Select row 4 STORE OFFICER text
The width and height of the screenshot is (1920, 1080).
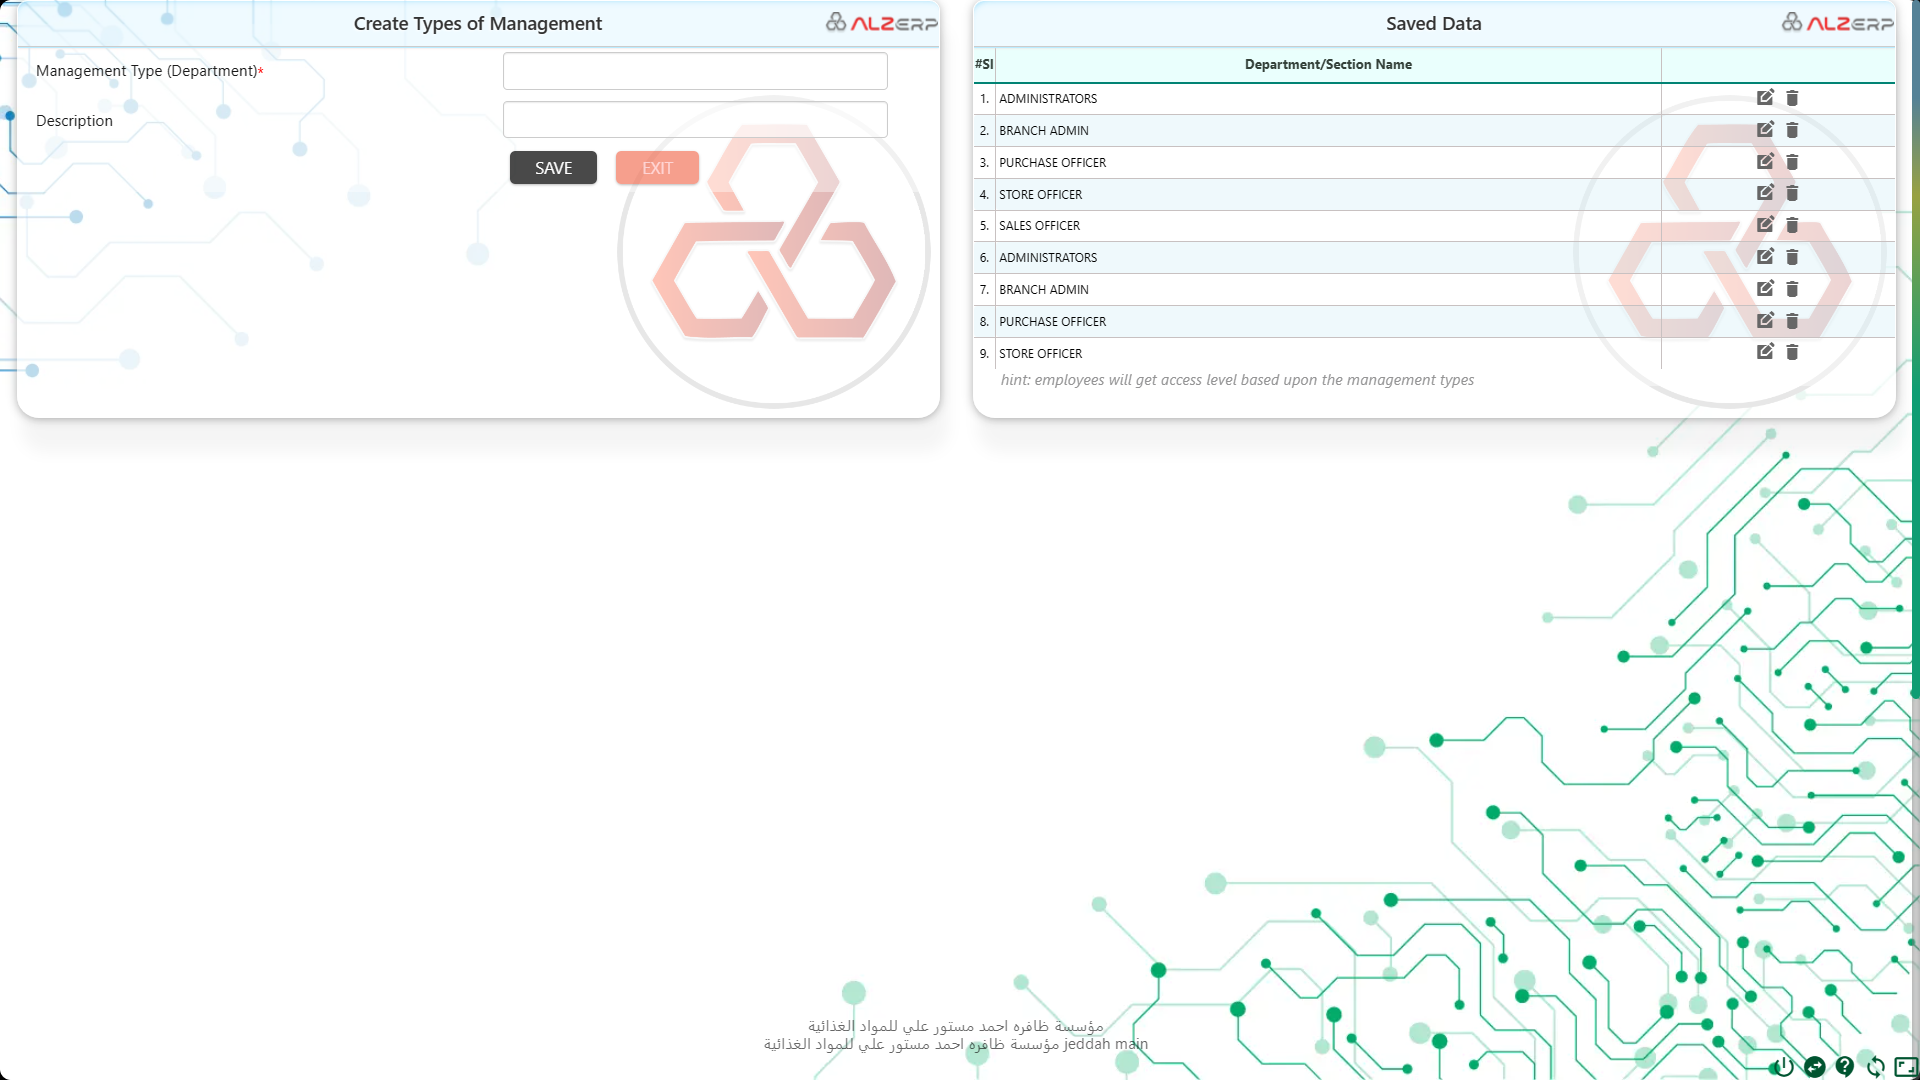point(1041,194)
